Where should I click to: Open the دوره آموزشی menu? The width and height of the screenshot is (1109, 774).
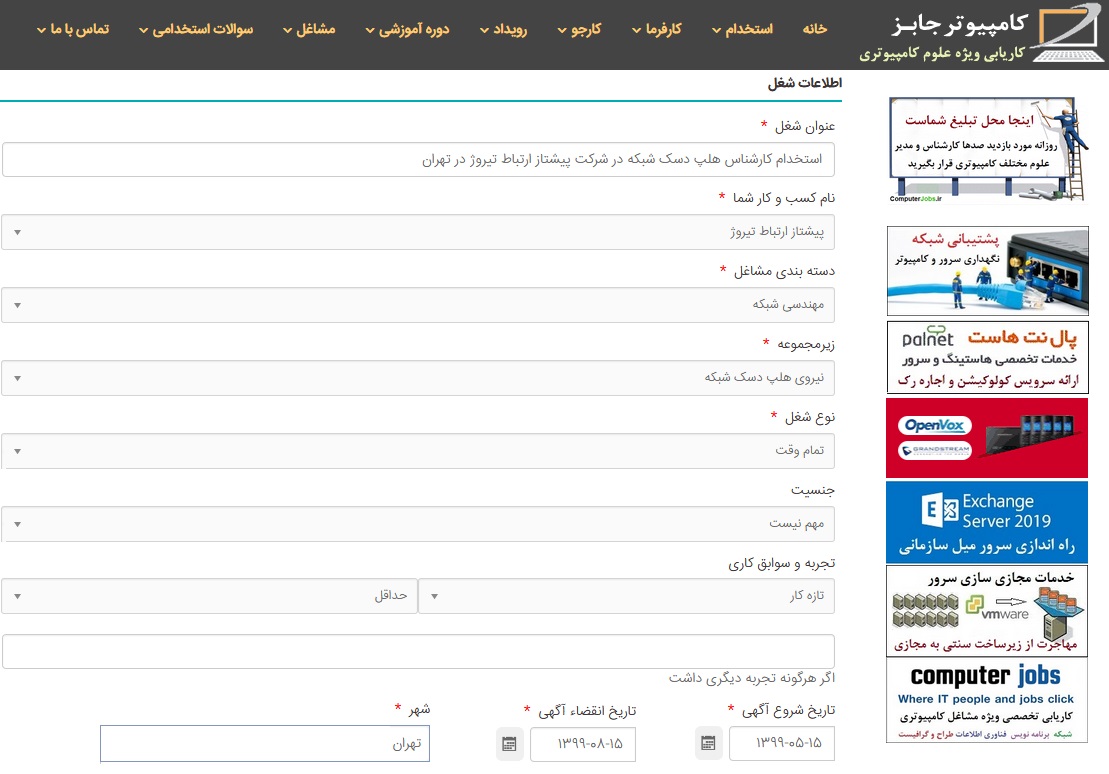(x=407, y=29)
